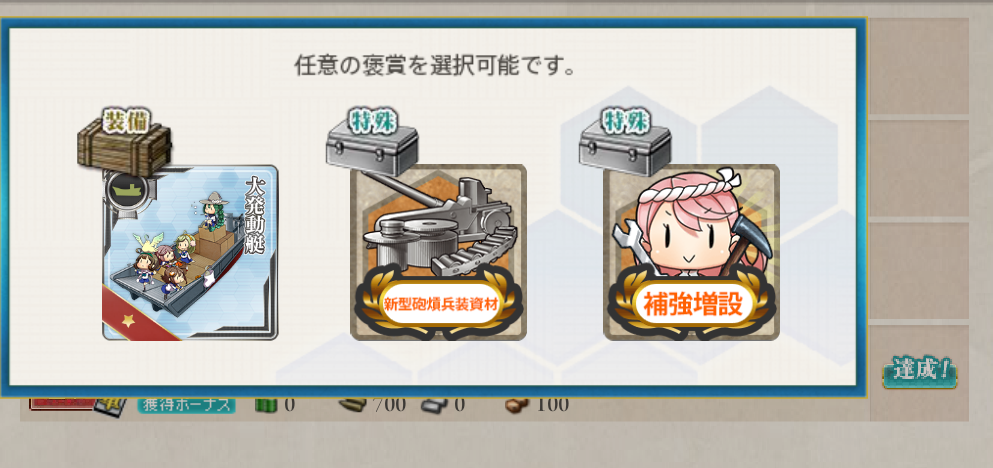This screenshot has width=993, height=468.
Task: Click the 達成! completion button
Action: pos(920,370)
